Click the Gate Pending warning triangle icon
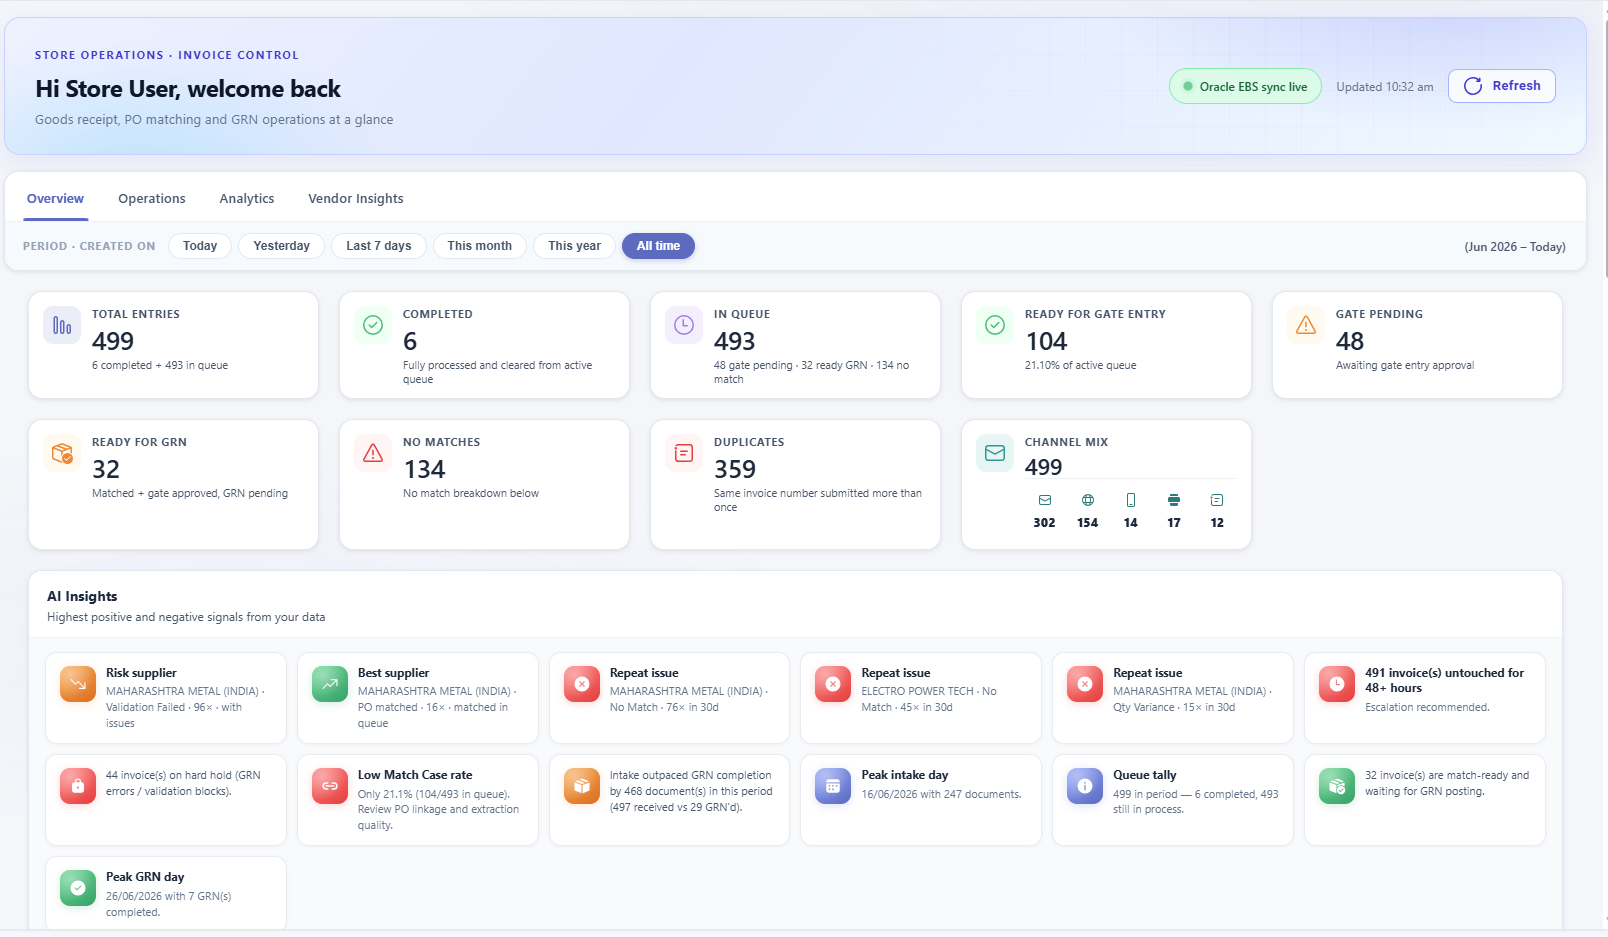 1306,325
